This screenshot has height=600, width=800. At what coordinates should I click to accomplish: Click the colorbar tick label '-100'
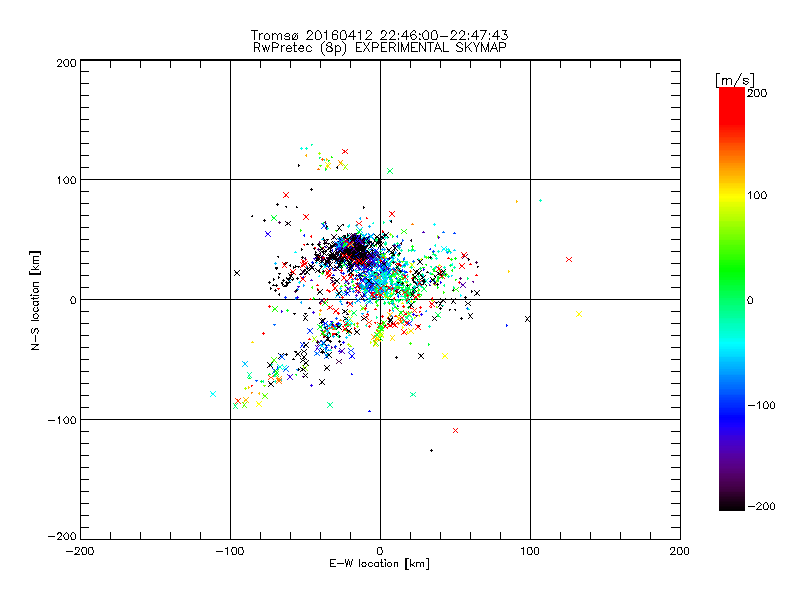pos(761,406)
